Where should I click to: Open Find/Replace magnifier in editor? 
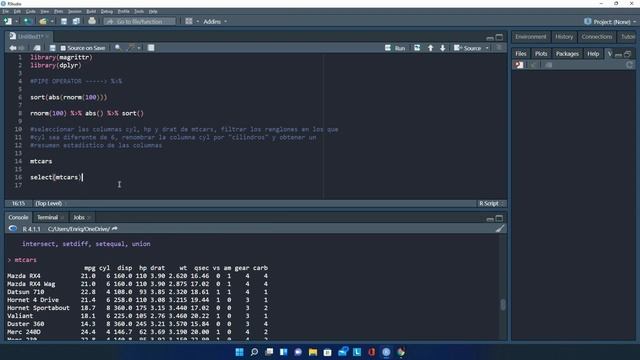click(118, 48)
